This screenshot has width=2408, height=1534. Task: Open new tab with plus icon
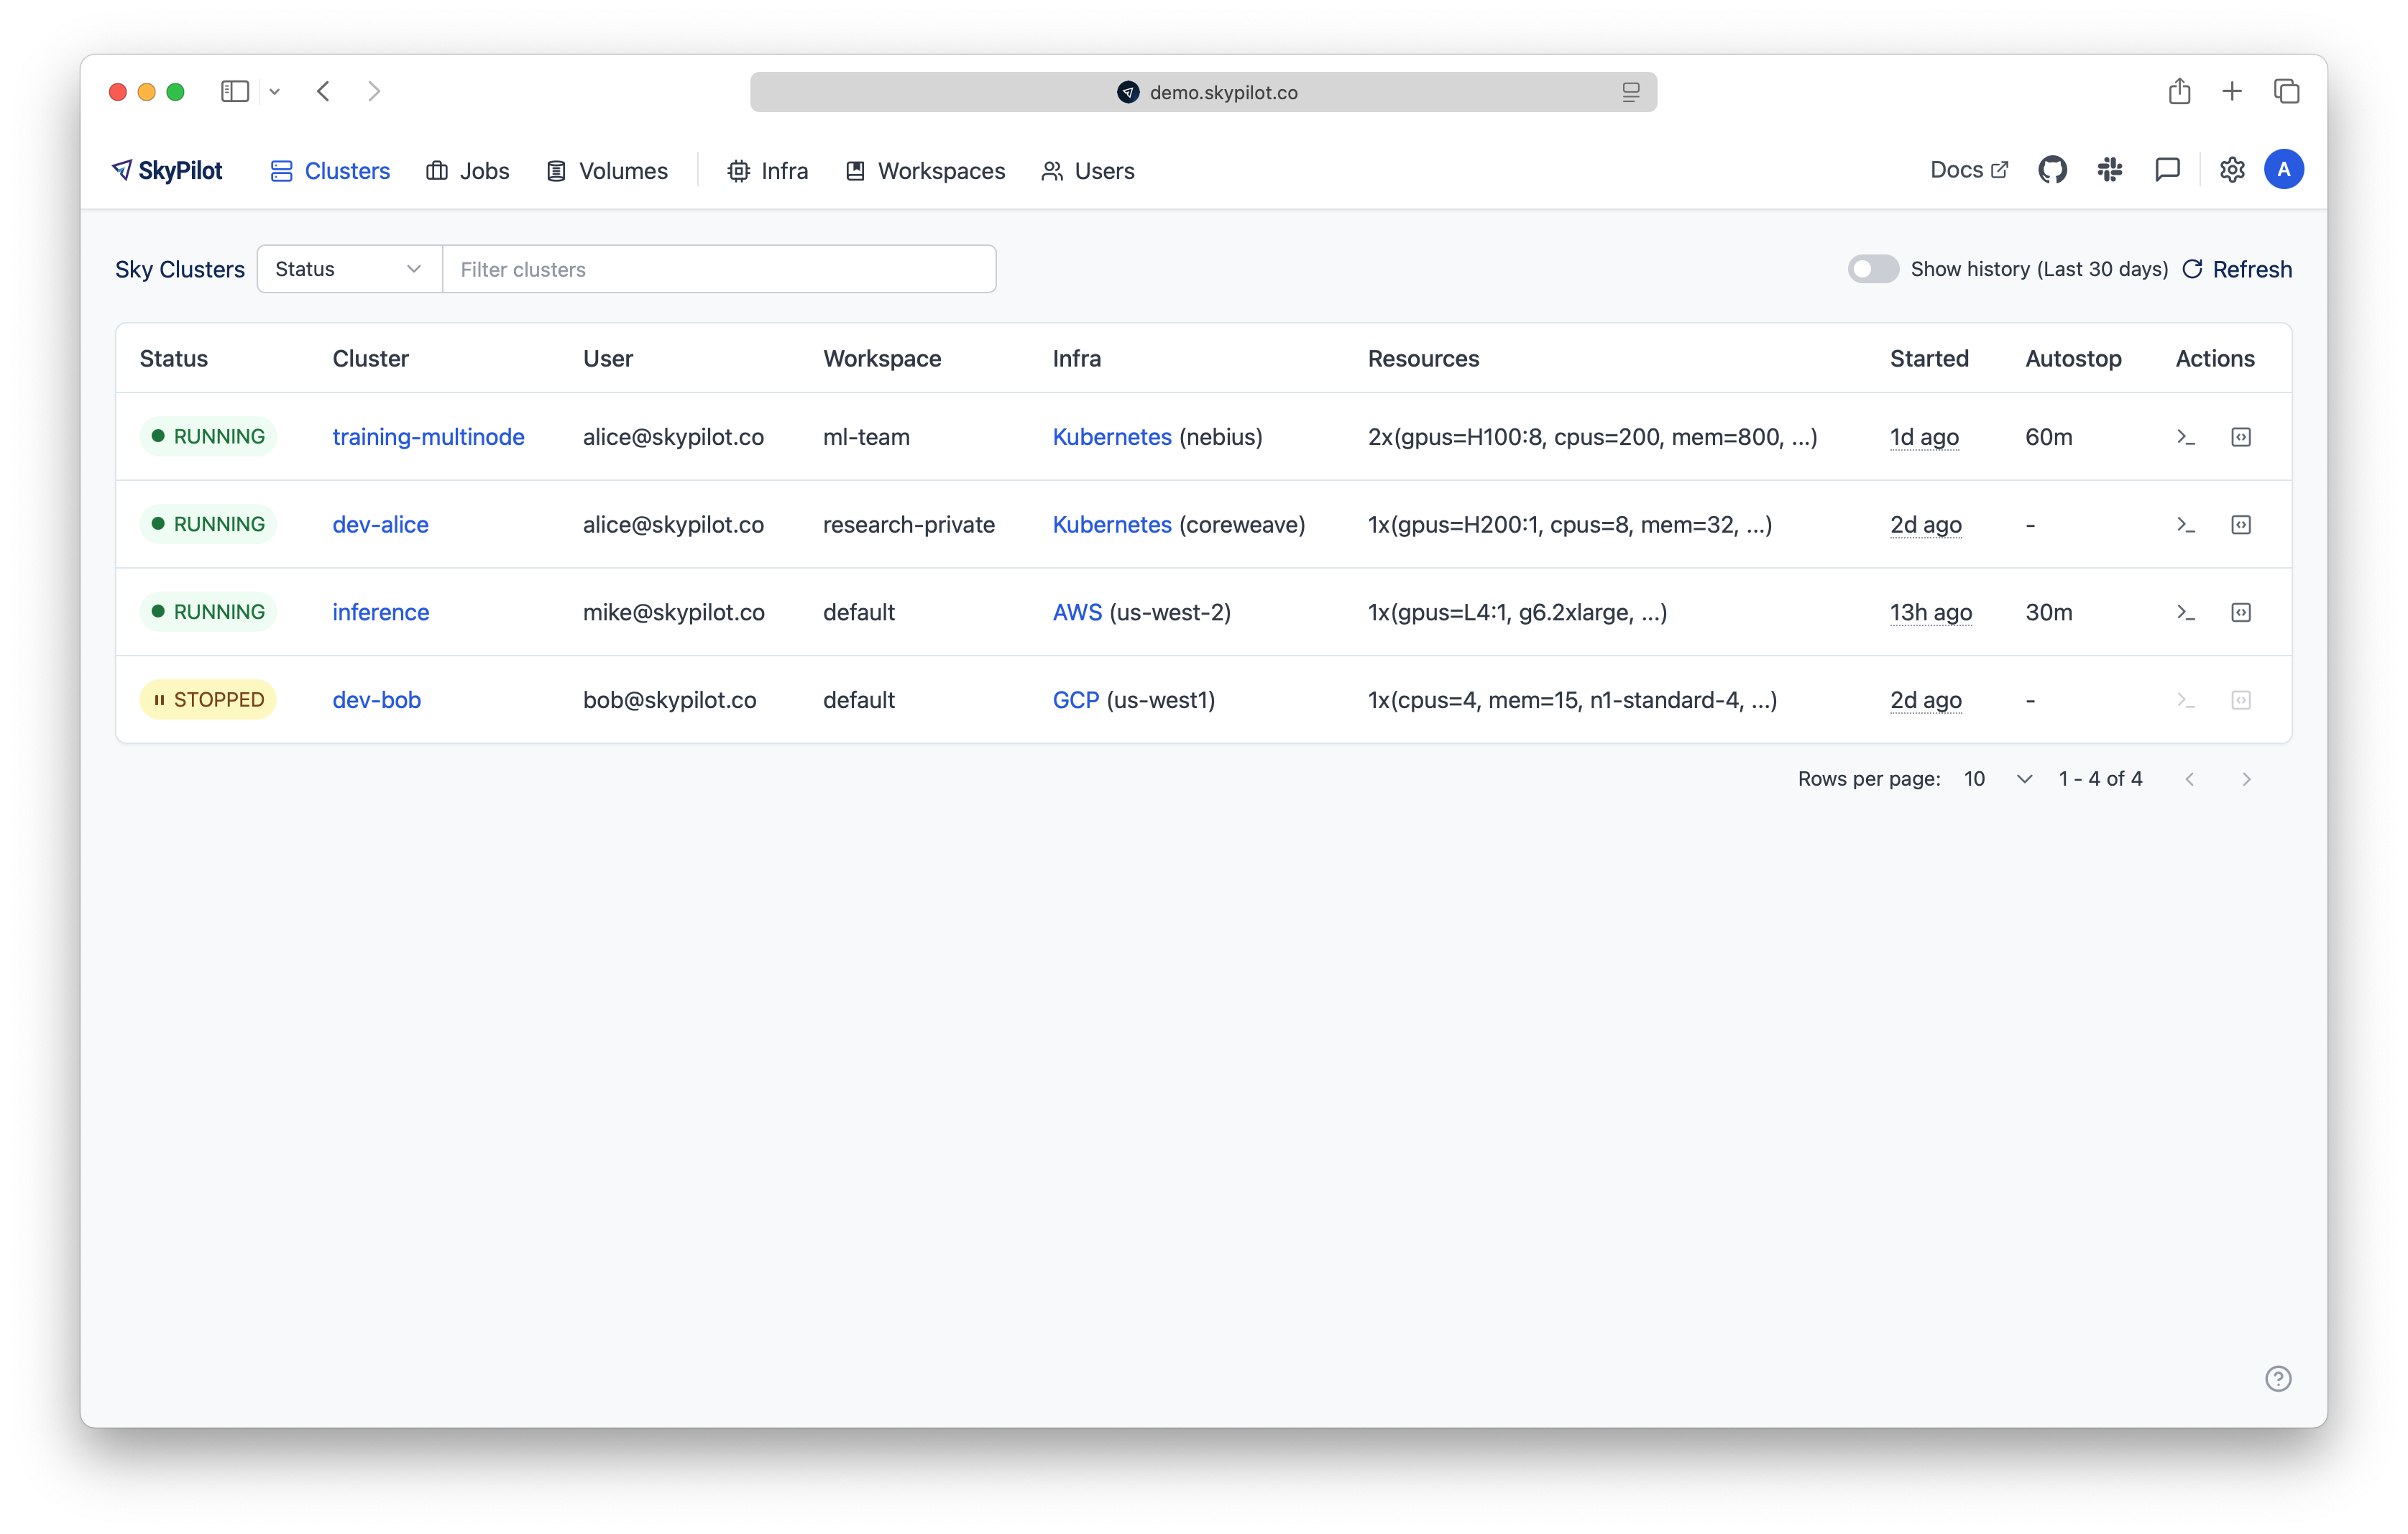click(x=2232, y=92)
